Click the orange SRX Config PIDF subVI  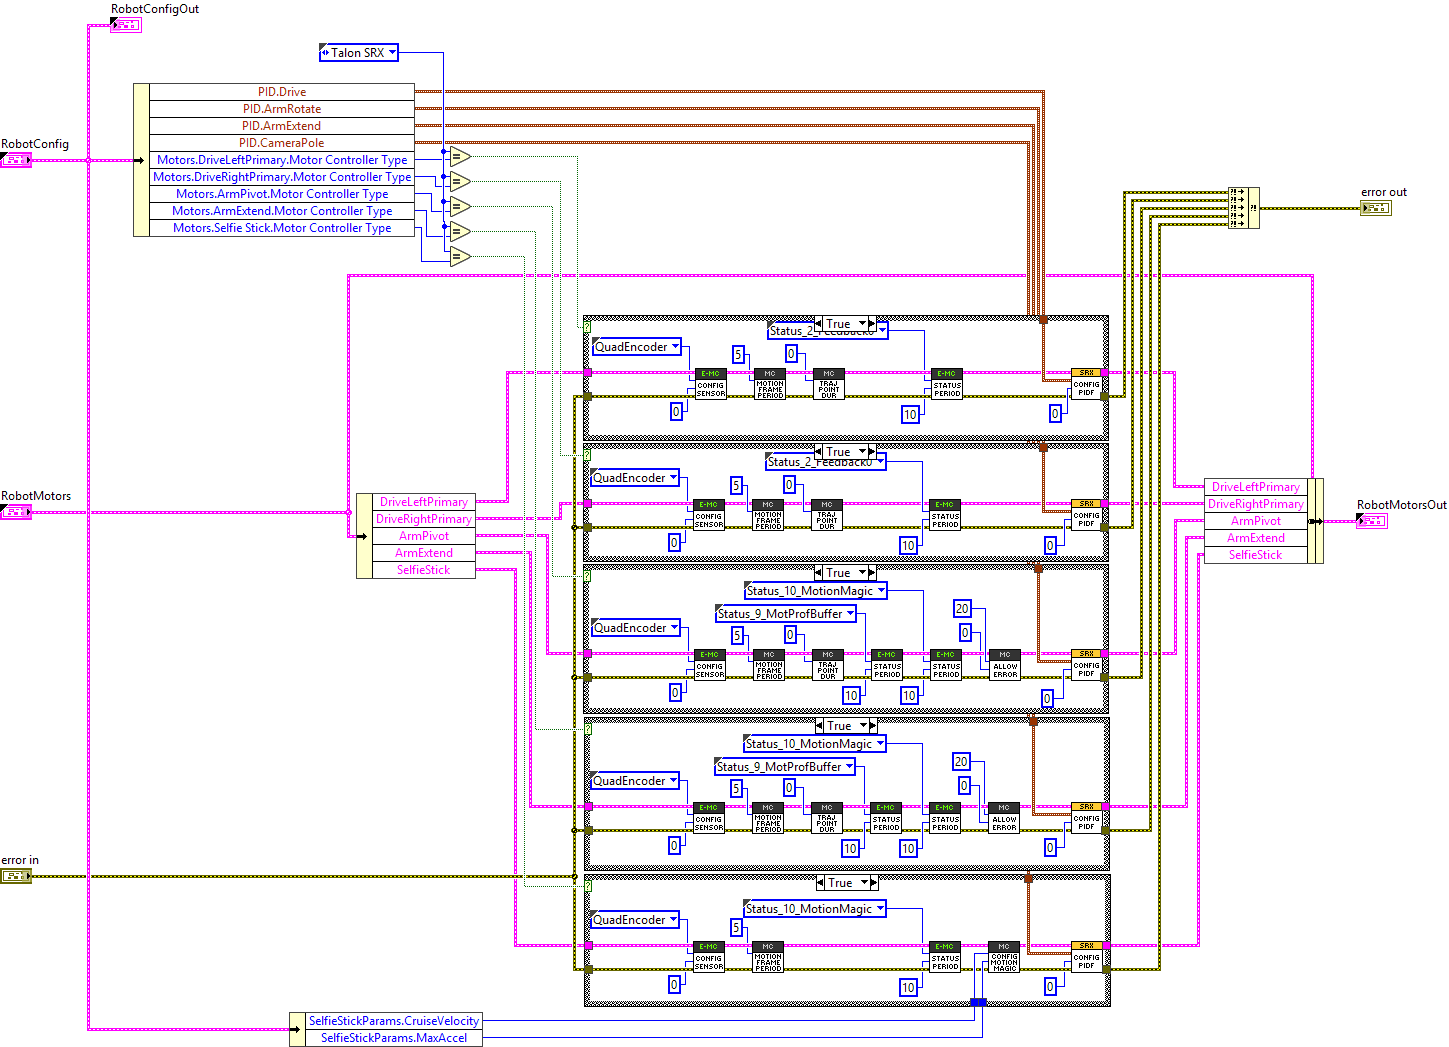pos(1085,385)
